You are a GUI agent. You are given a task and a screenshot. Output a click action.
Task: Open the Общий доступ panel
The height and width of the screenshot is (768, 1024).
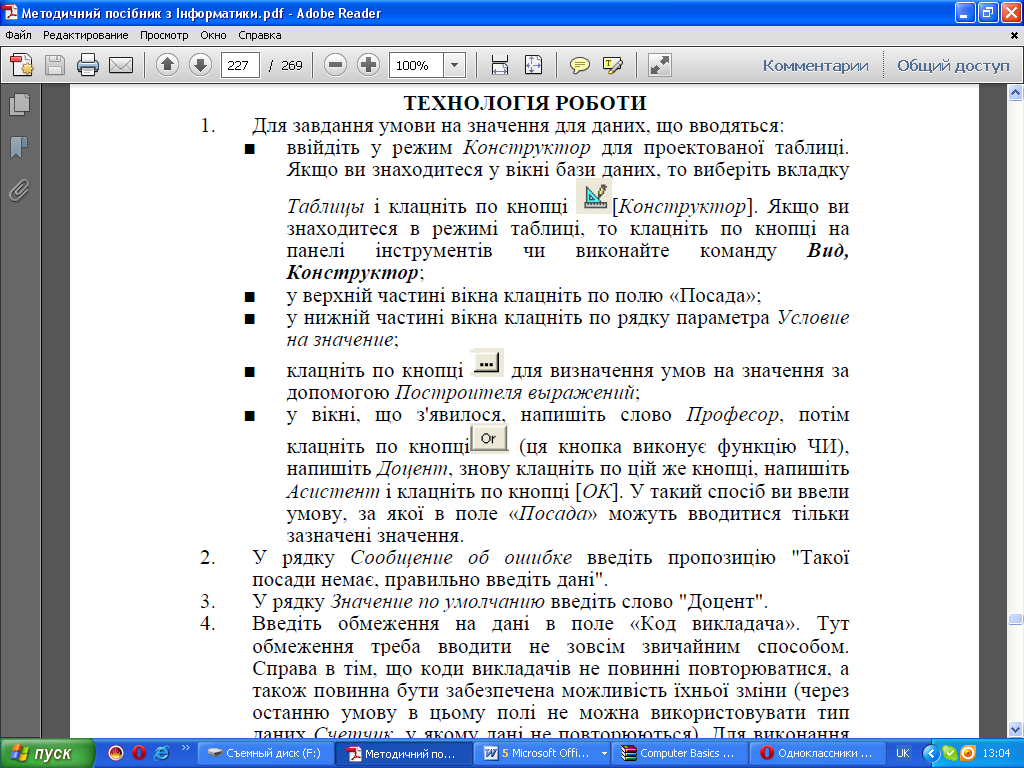[953, 65]
